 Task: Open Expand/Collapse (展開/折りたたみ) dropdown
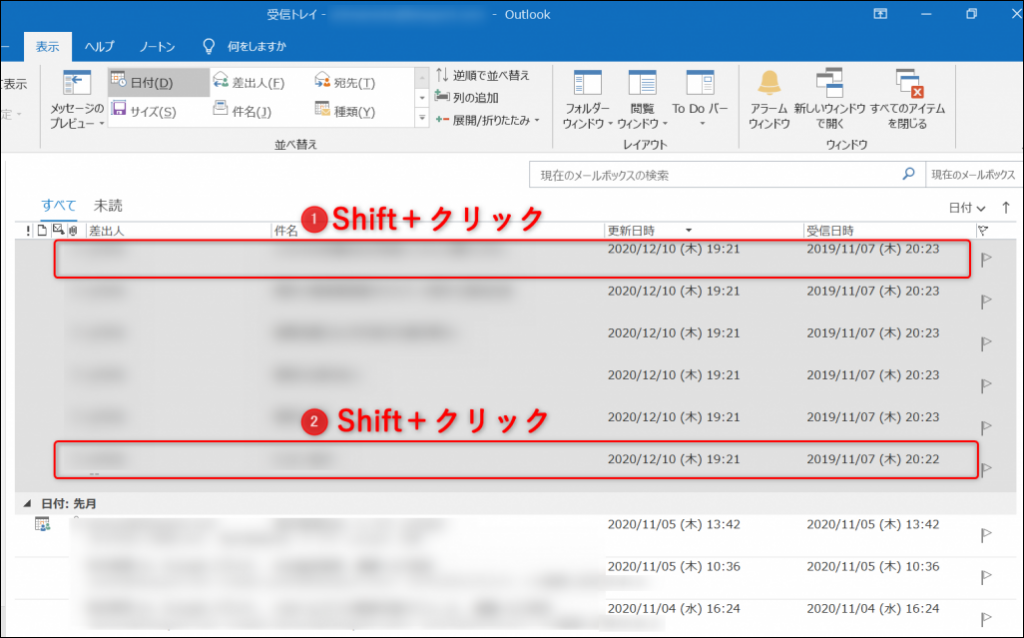(487, 120)
